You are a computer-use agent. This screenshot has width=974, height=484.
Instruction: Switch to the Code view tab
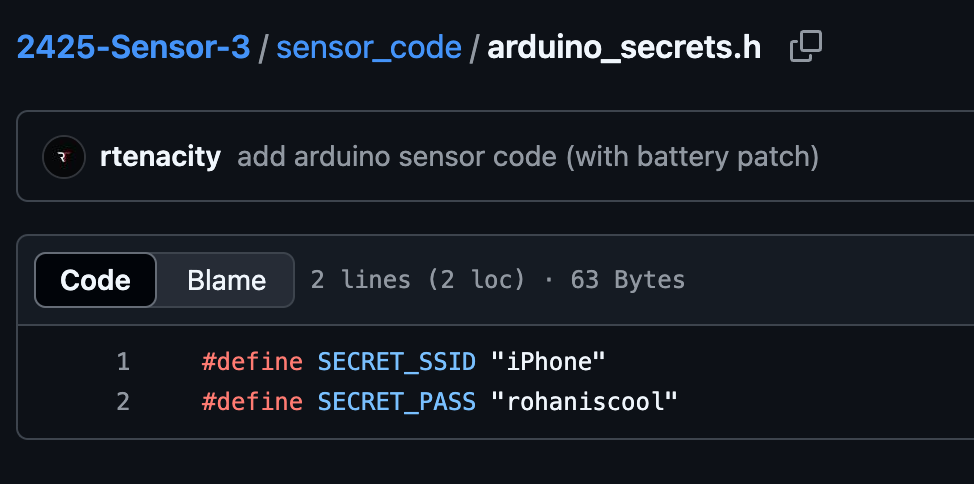pyautogui.click(x=96, y=280)
